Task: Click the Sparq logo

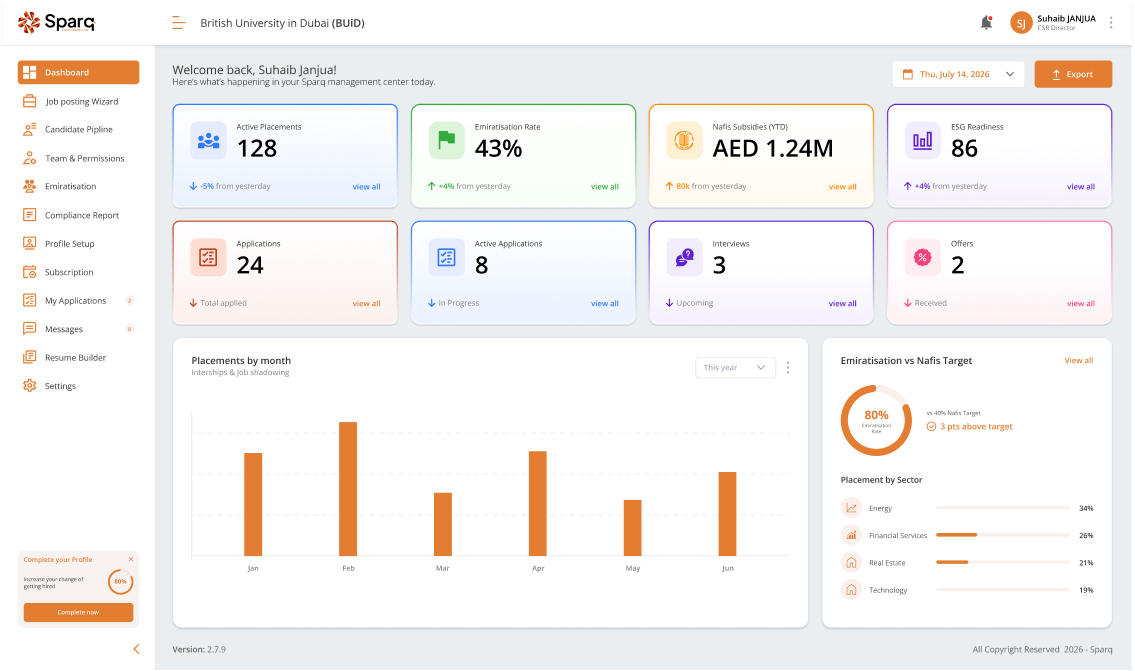Action: pos(56,22)
